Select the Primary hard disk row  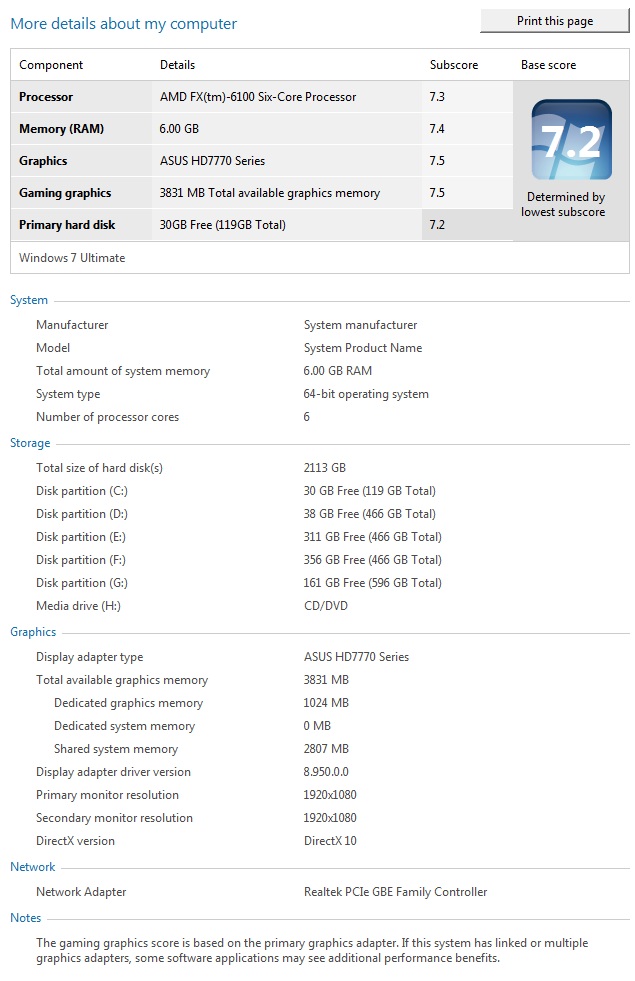[262, 225]
